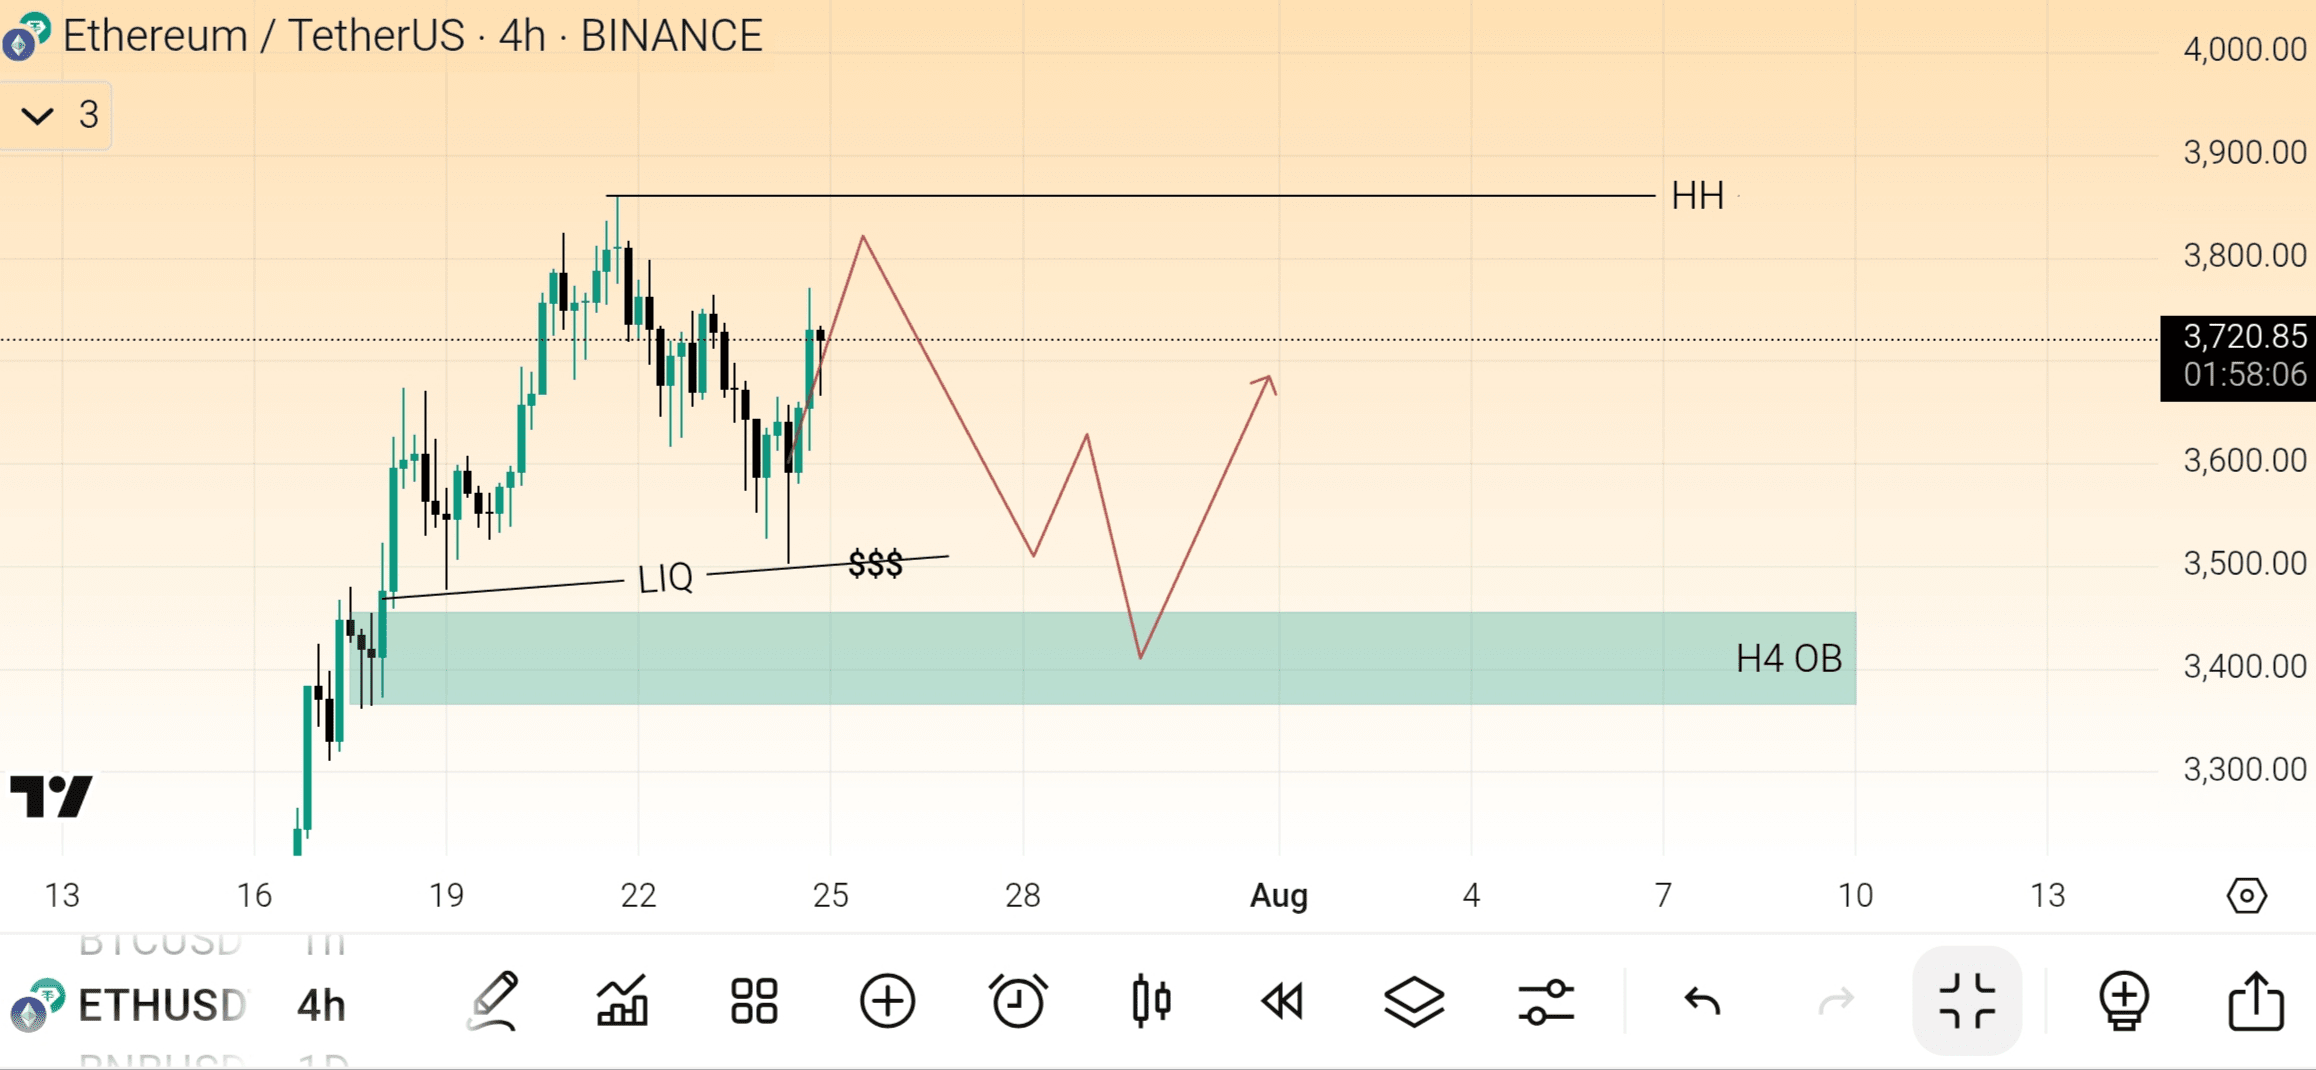Viewport: 2316px width, 1070px height.
Task: Select the HH horizontal line label
Action: pyautogui.click(x=1697, y=196)
